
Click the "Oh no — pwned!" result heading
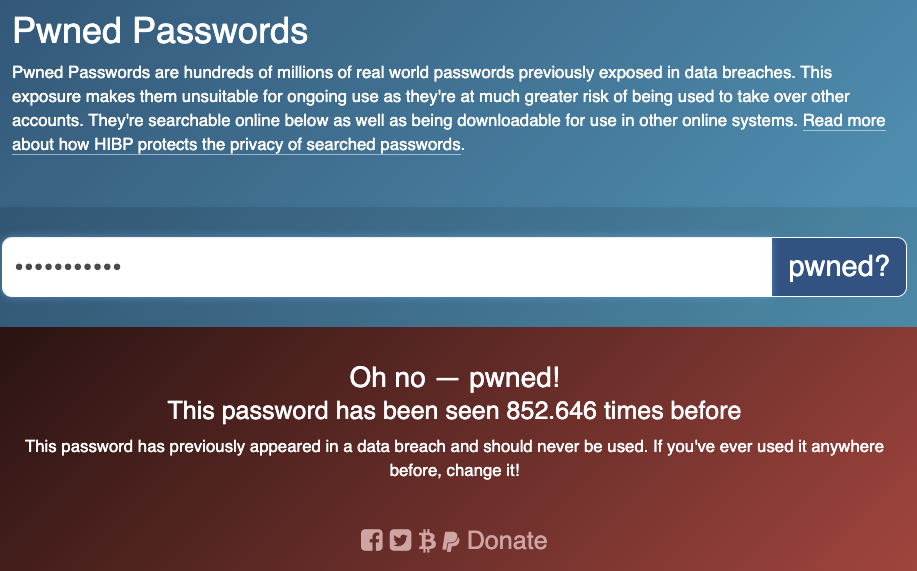click(454, 377)
